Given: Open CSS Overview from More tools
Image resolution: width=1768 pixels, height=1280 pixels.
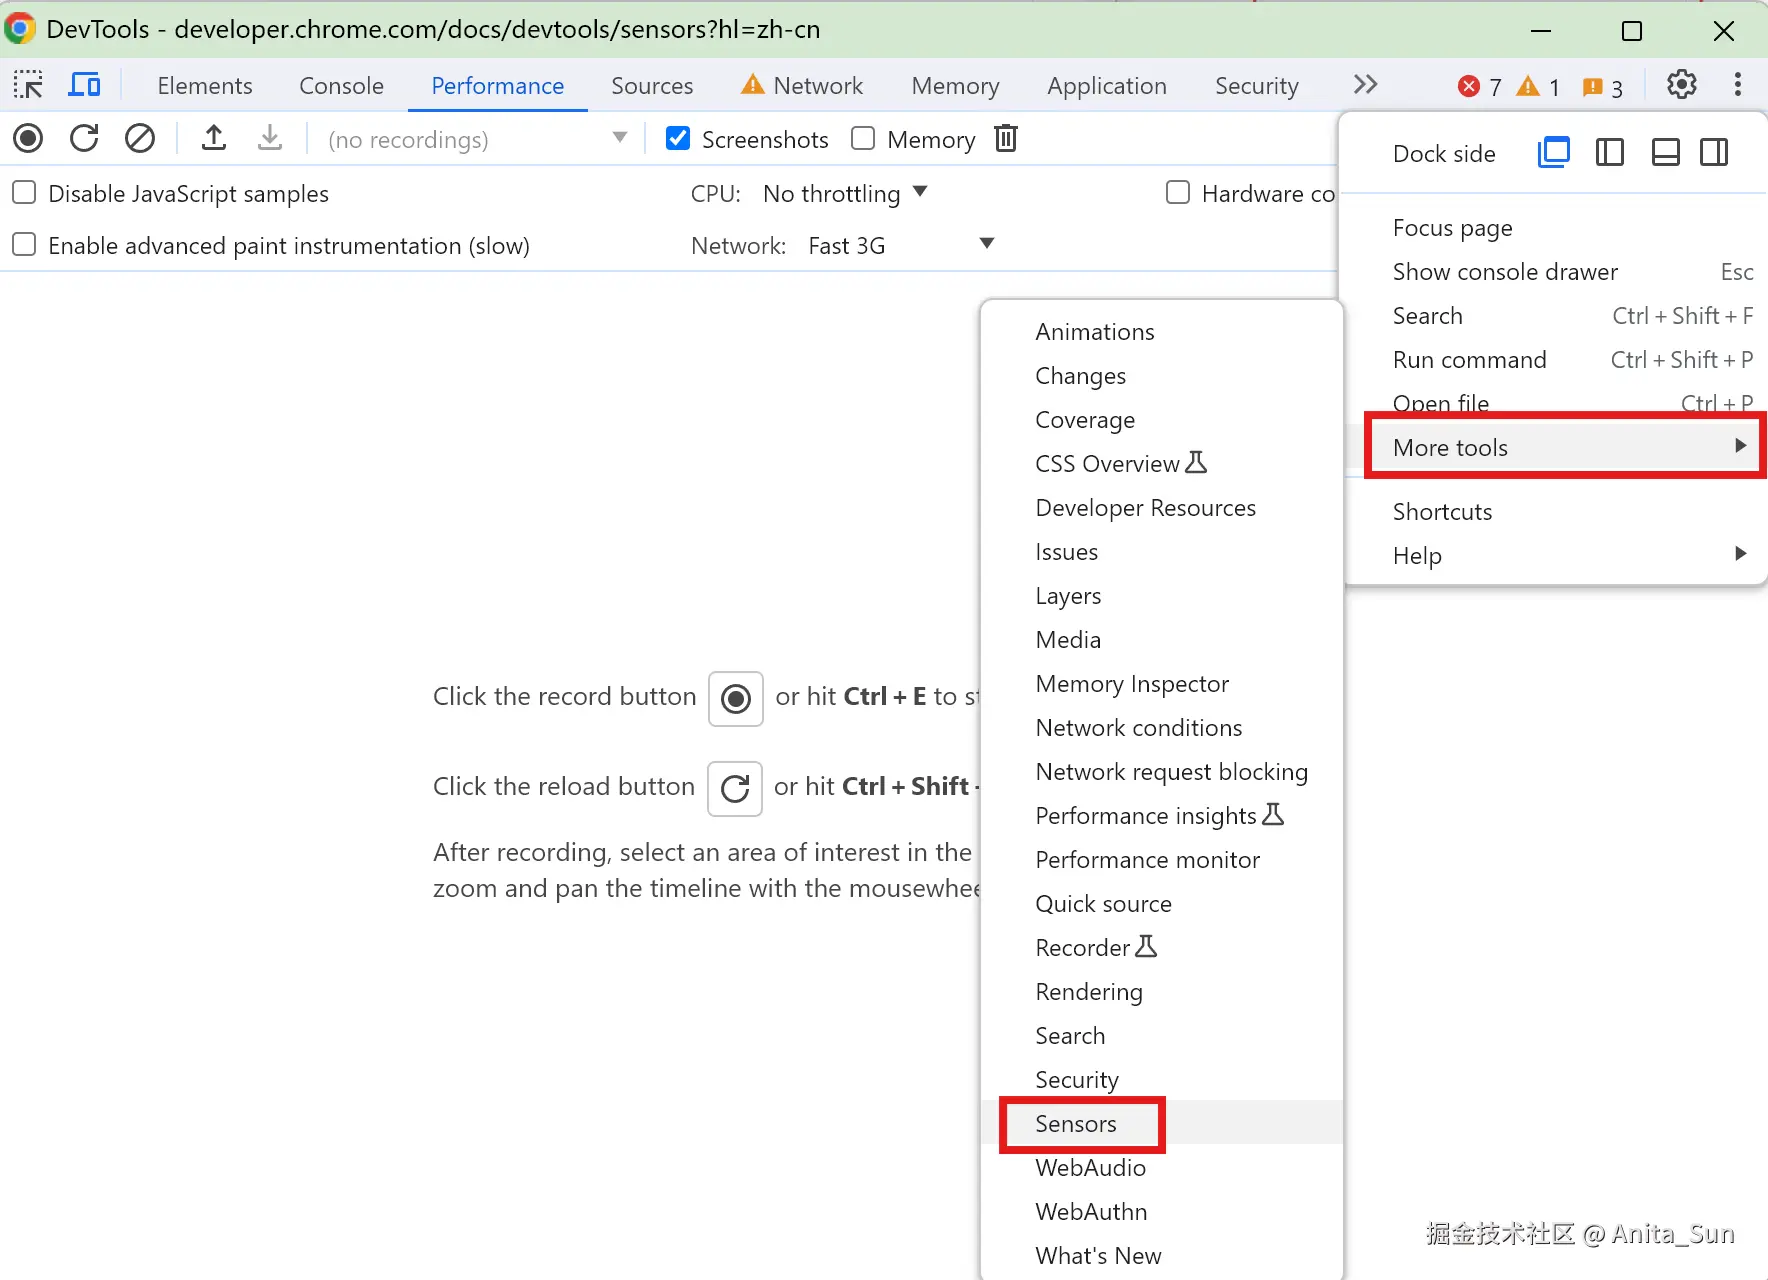Looking at the screenshot, I should click(1162, 464).
